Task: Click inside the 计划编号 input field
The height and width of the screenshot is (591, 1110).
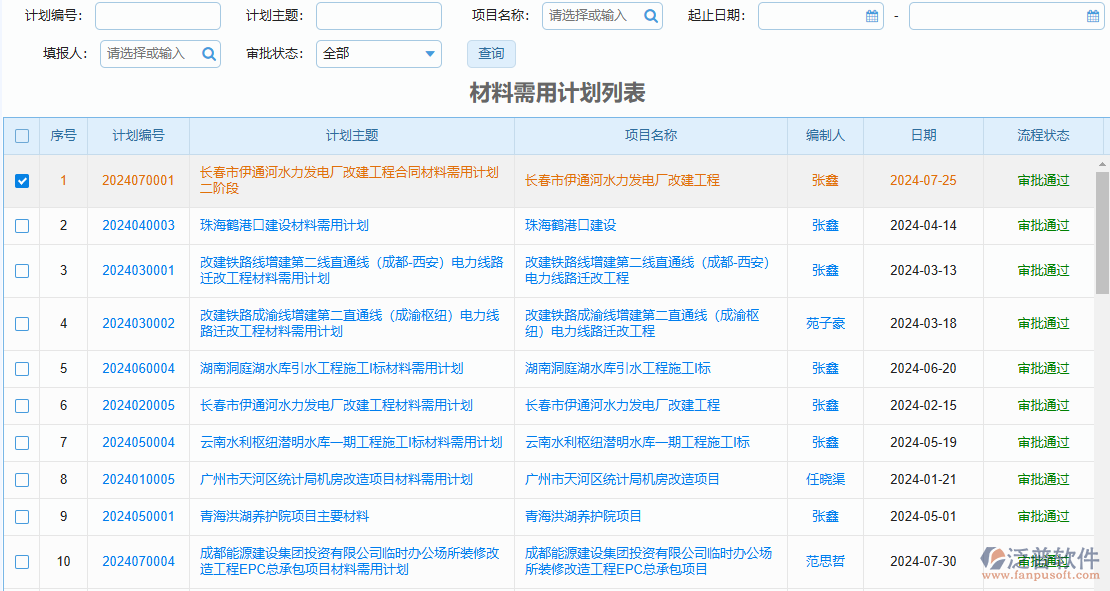Action: tap(157, 16)
